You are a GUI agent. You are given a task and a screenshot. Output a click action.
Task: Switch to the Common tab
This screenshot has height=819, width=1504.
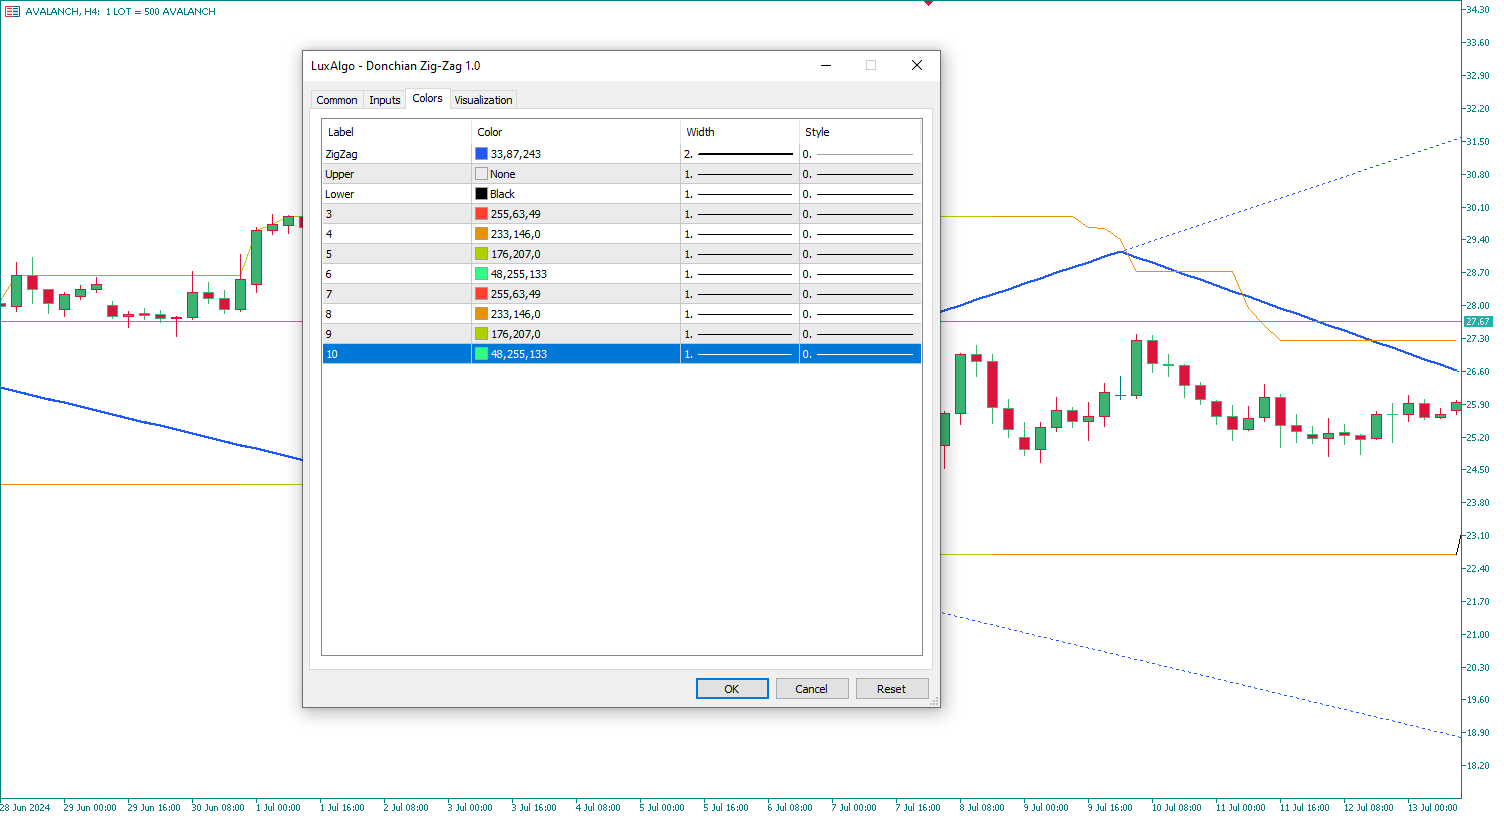tap(336, 100)
